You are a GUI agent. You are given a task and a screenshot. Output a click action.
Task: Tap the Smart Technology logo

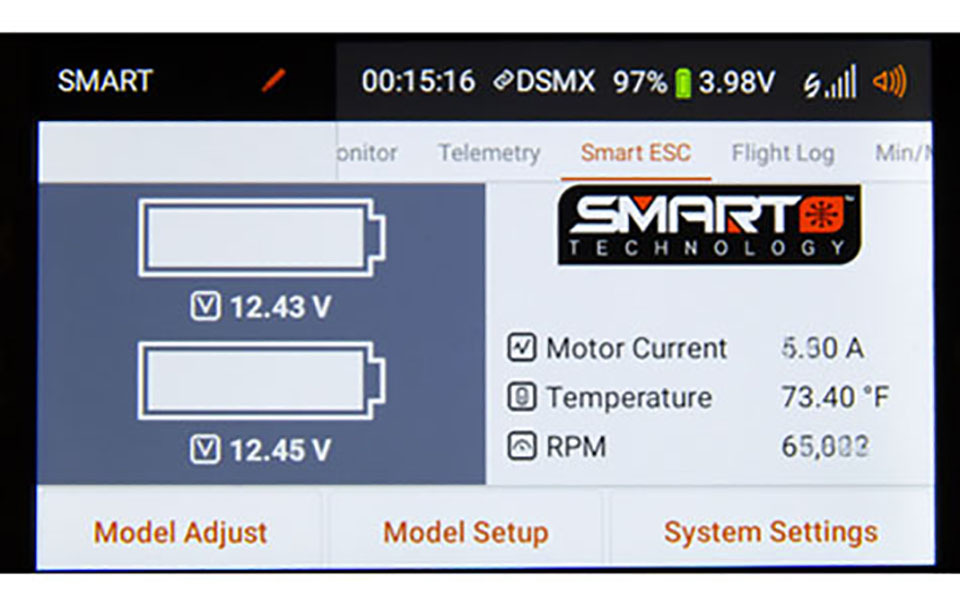(x=709, y=225)
